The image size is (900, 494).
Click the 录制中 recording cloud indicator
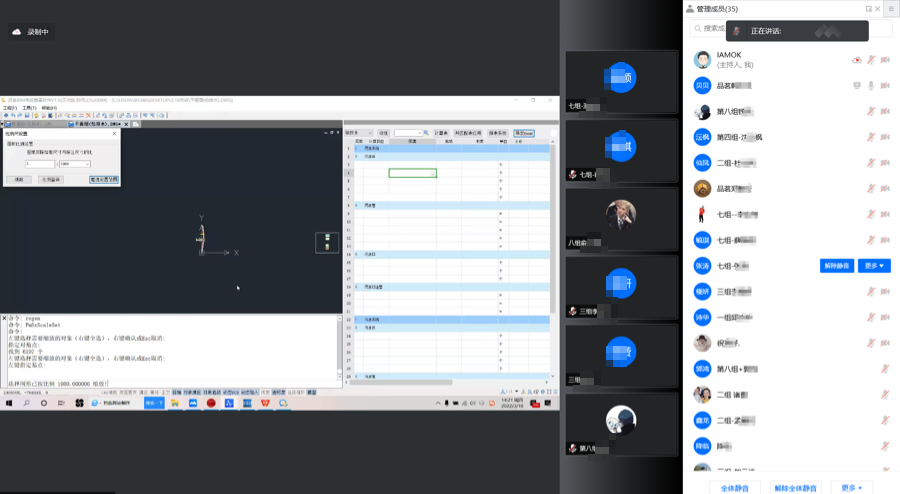[x=31, y=32]
